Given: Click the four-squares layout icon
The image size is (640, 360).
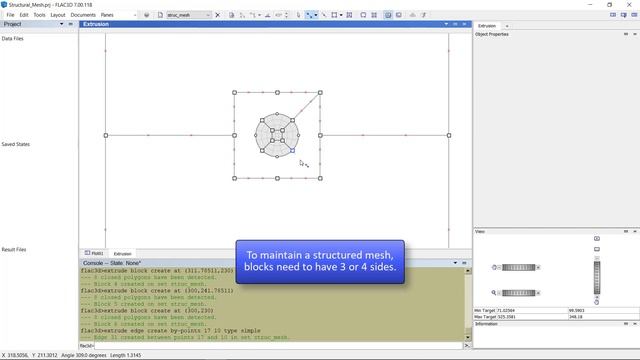Looking at the screenshot, I should click(374, 15).
